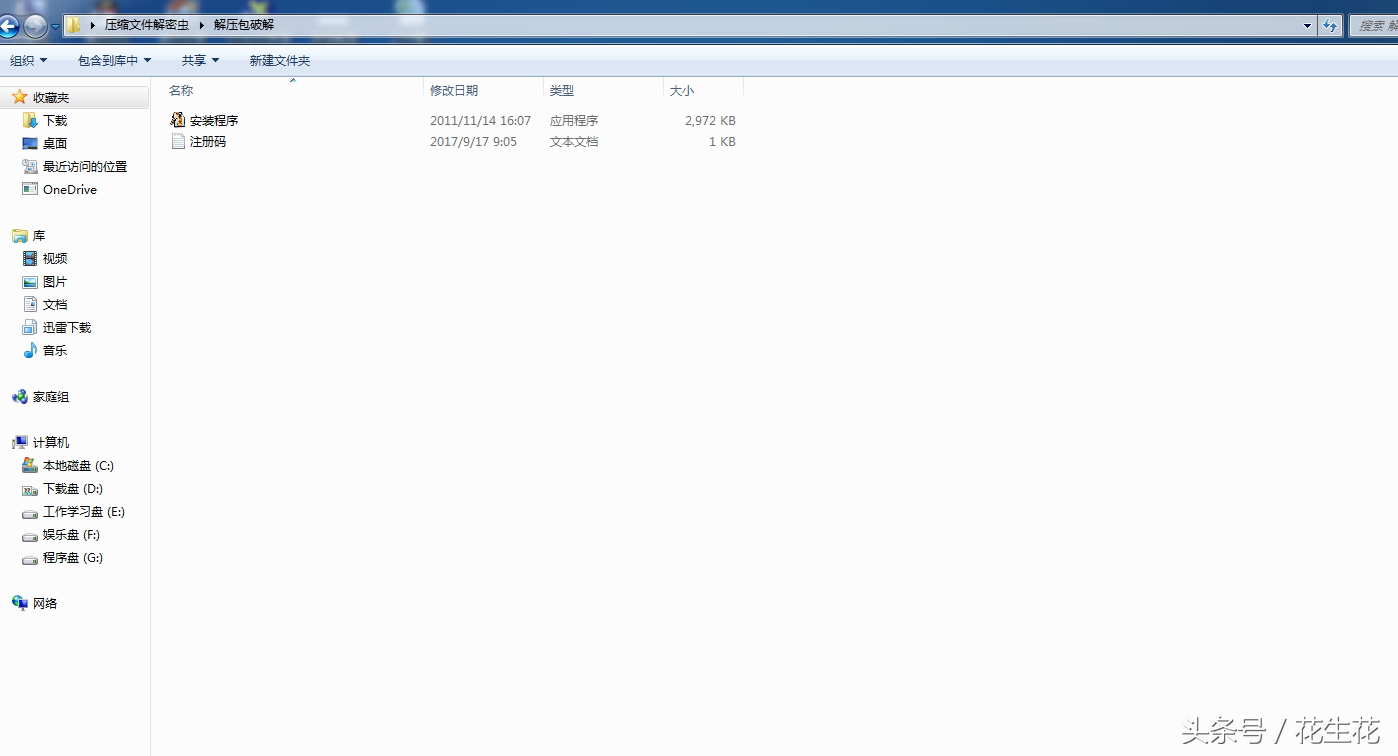
Task: Click the 下载 folder icon in favorites
Action: click(30, 120)
